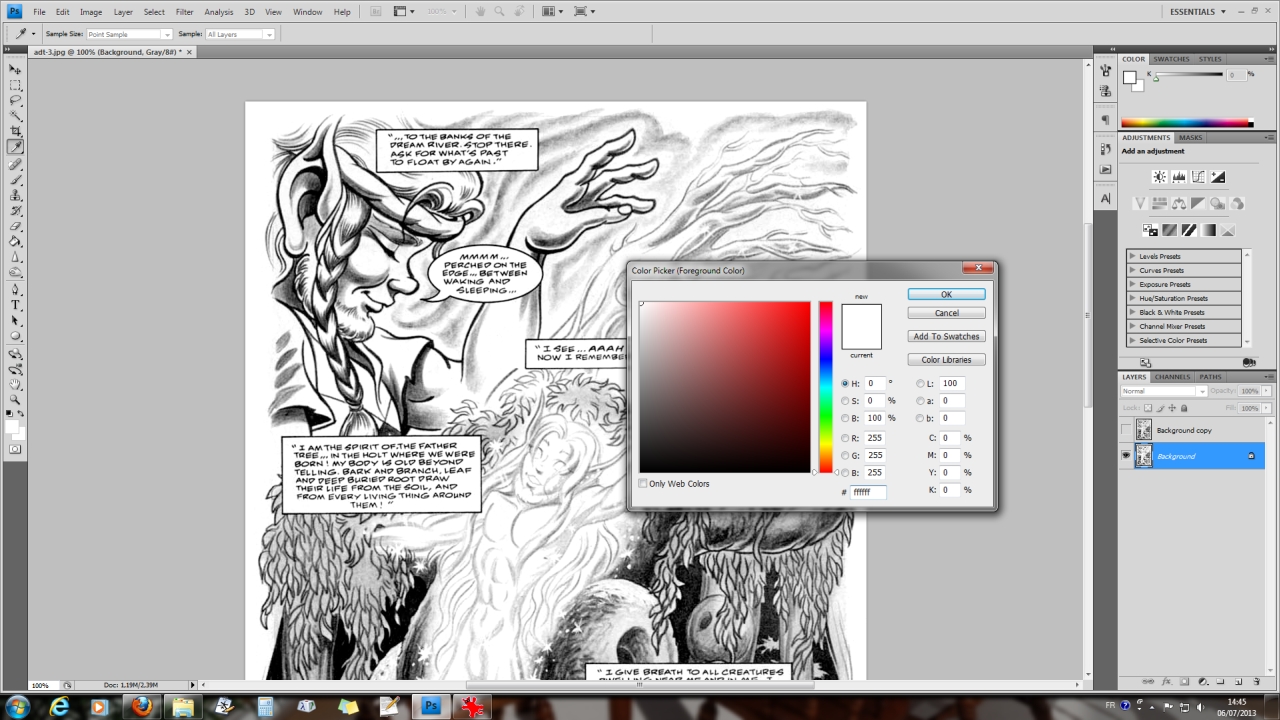Click OK in the Color Picker

[946, 294]
